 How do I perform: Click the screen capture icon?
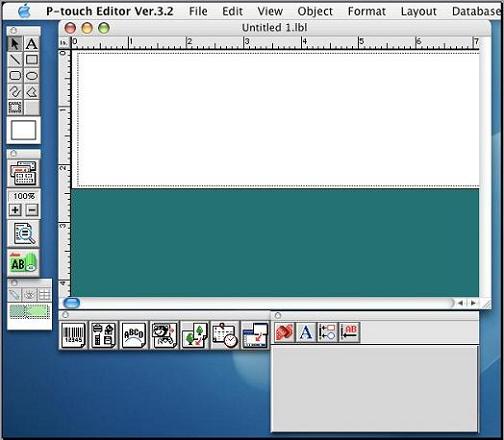(x=255, y=335)
